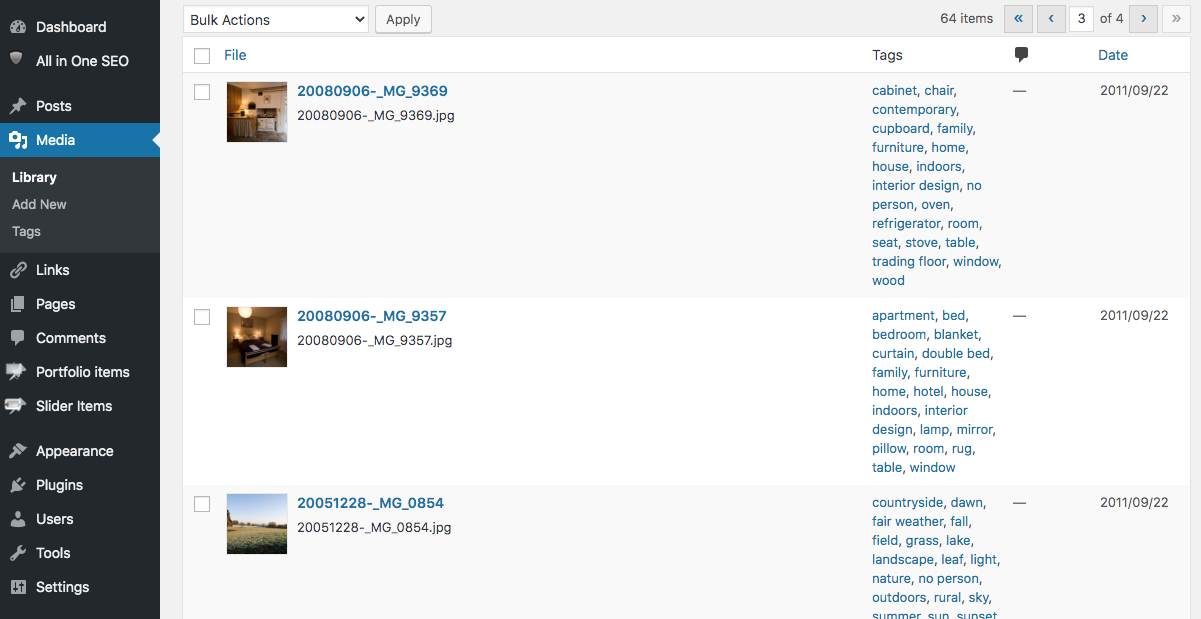Sort by the comments bubble column icon

[1021, 55]
